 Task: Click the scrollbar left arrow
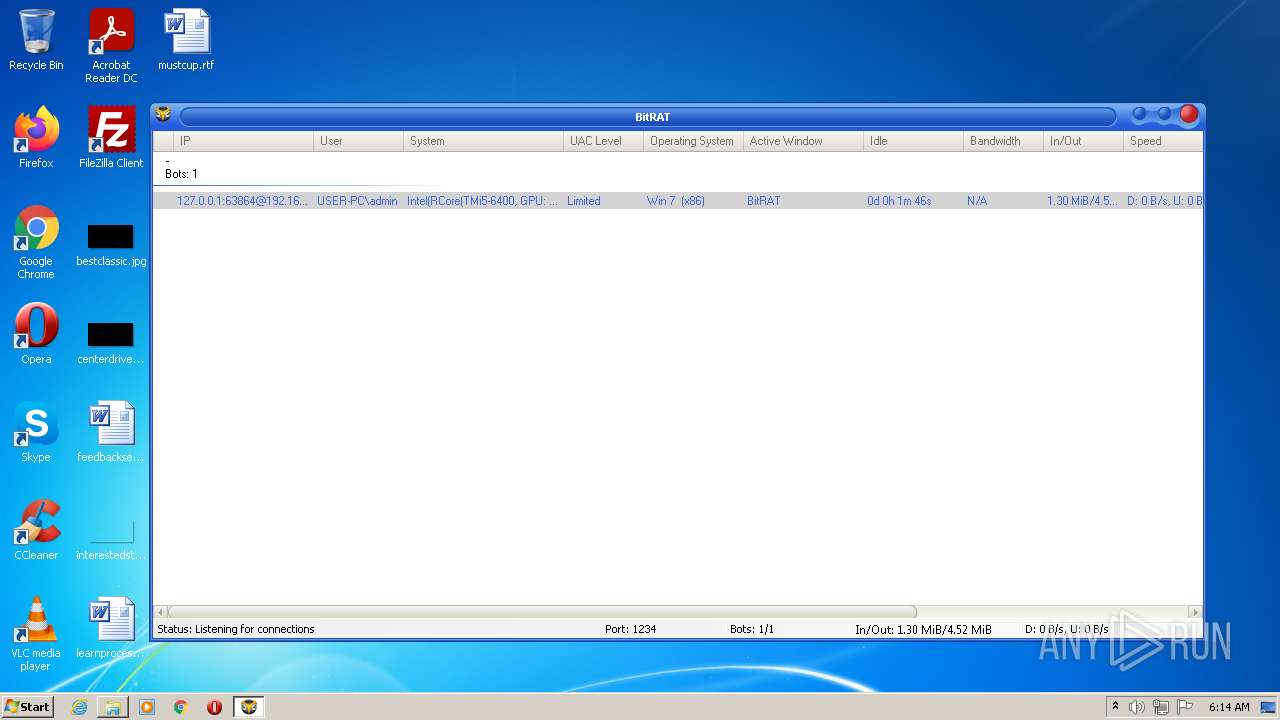(x=160, y=611)
